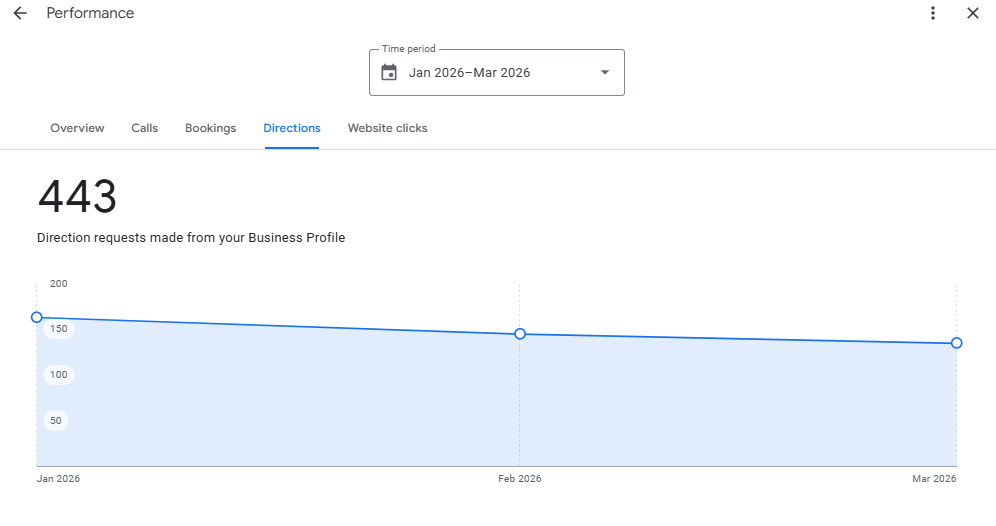Click the 150 y-axis label

(58, 328)
